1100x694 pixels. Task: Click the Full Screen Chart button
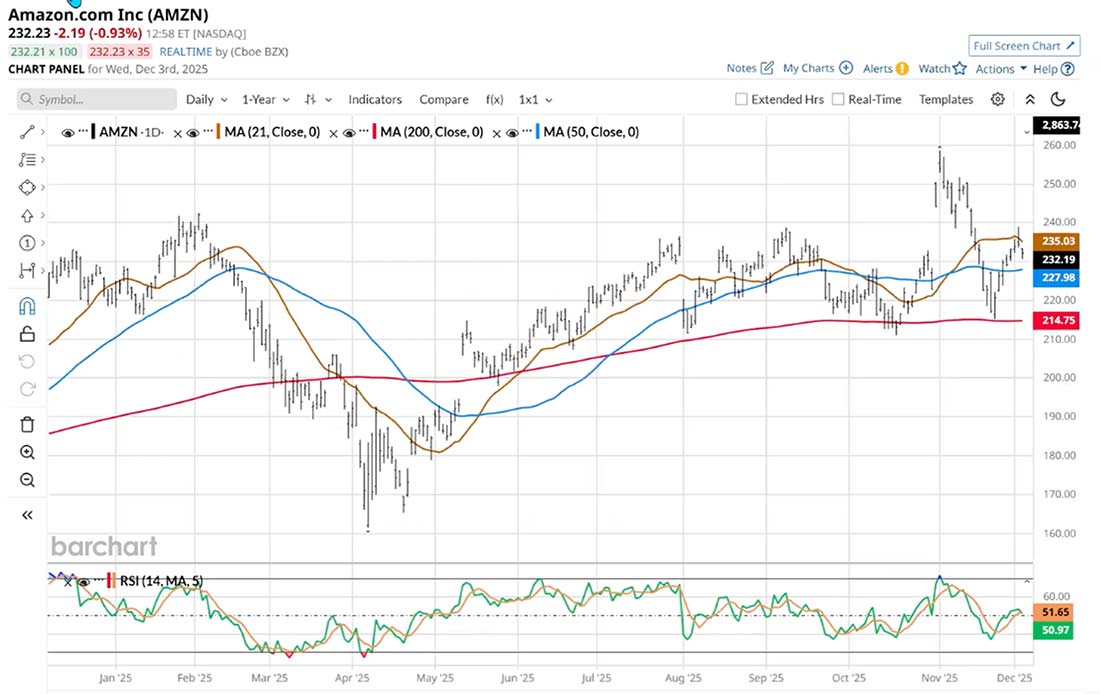pos(1023,45)
